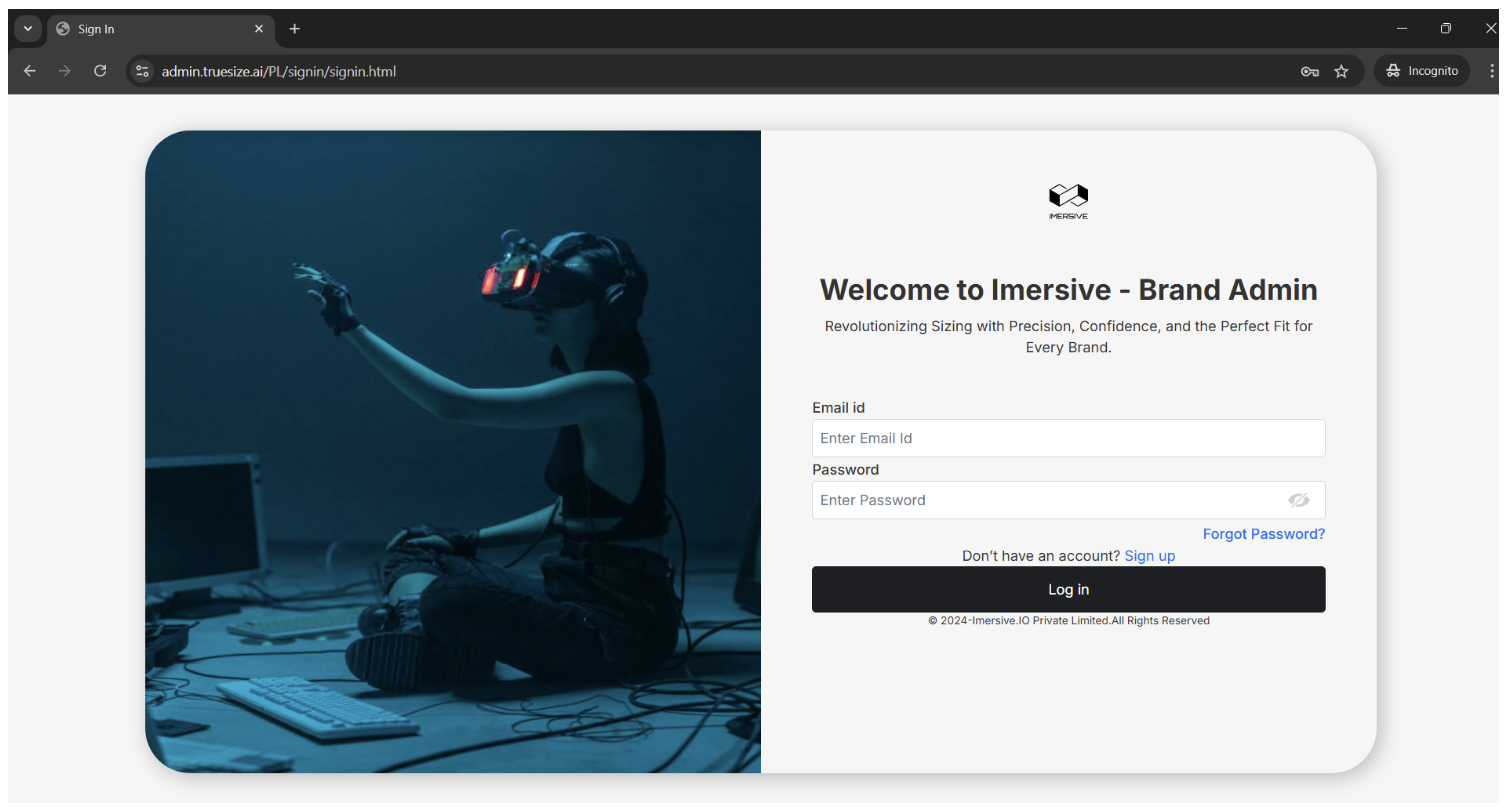Restore down the browser window
Screen dimensions: 1504x808
(1446, 29)
